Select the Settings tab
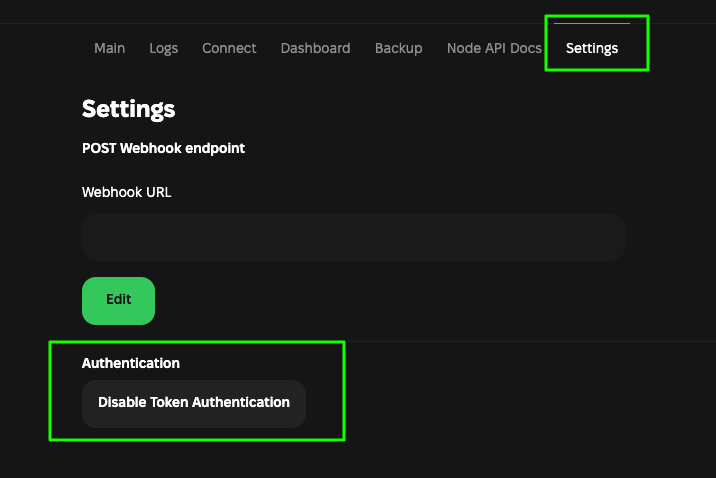The image size is (716, 478). pos(592,48)
